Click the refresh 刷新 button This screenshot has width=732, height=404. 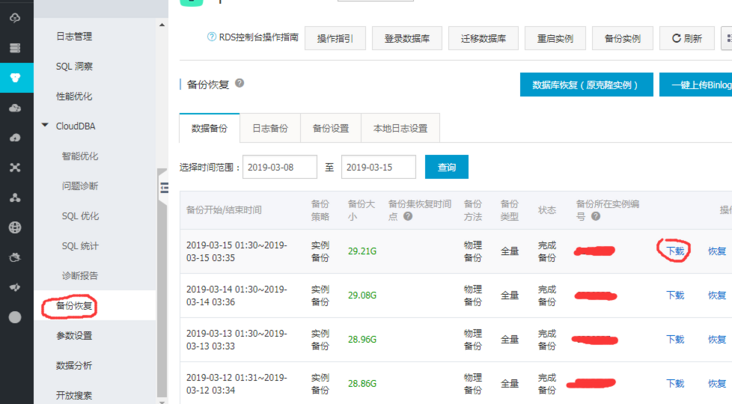(x=686, y=39)
